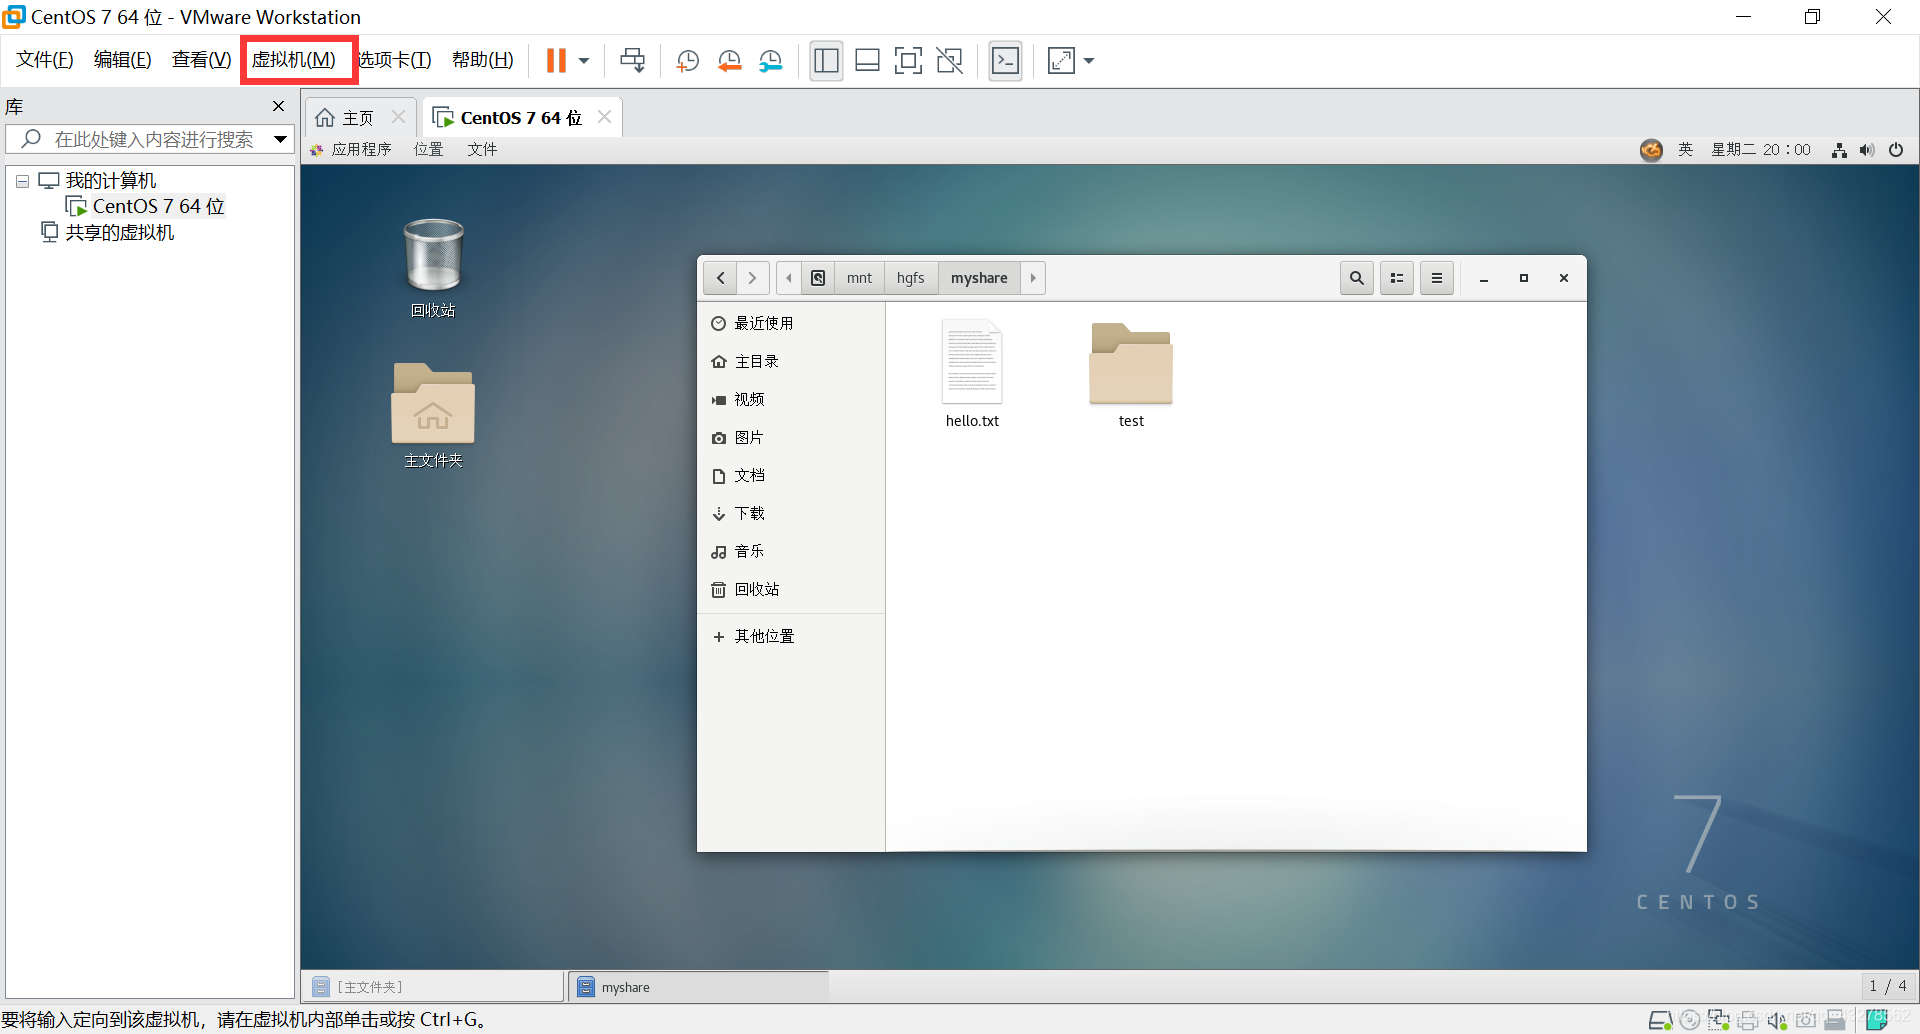Go forward in file manager
The height and width of the screenshot is (1034, 1920).
(753, 278)
